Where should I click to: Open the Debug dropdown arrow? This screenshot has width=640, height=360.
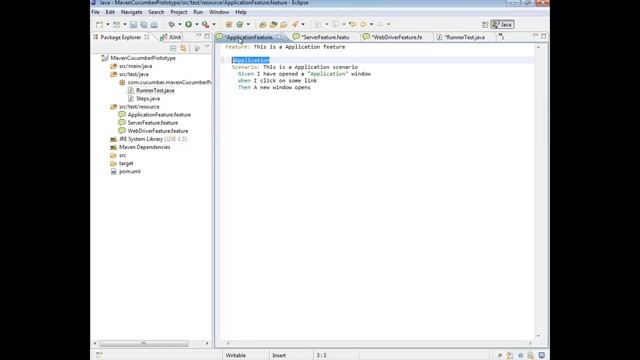[180, 24]
